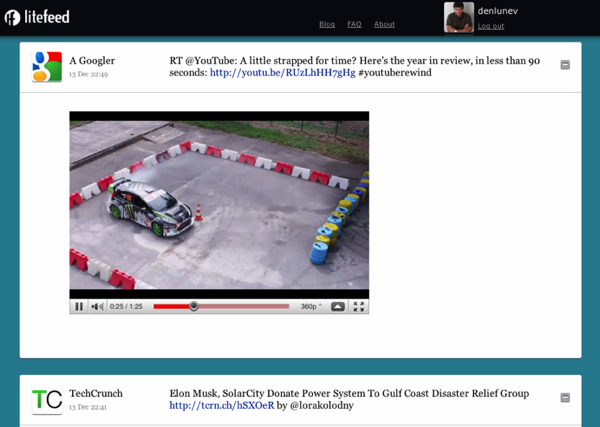Screen dimensions: 600x427
Task: Open the FAQ page
Action: (x=354, y=24)
